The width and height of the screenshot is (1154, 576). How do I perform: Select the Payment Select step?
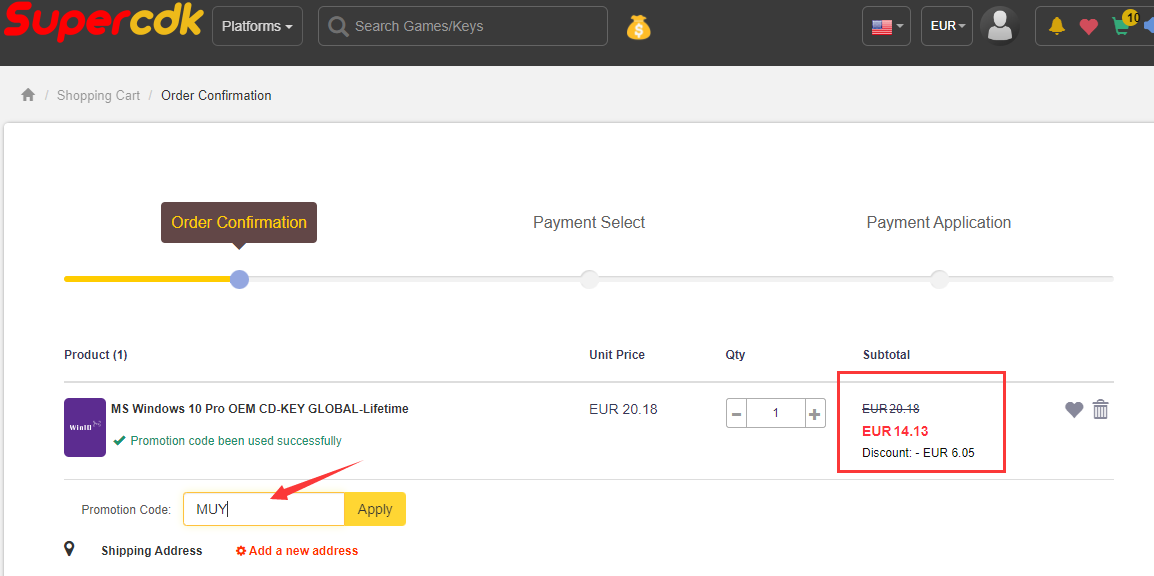tap(589, 222)
